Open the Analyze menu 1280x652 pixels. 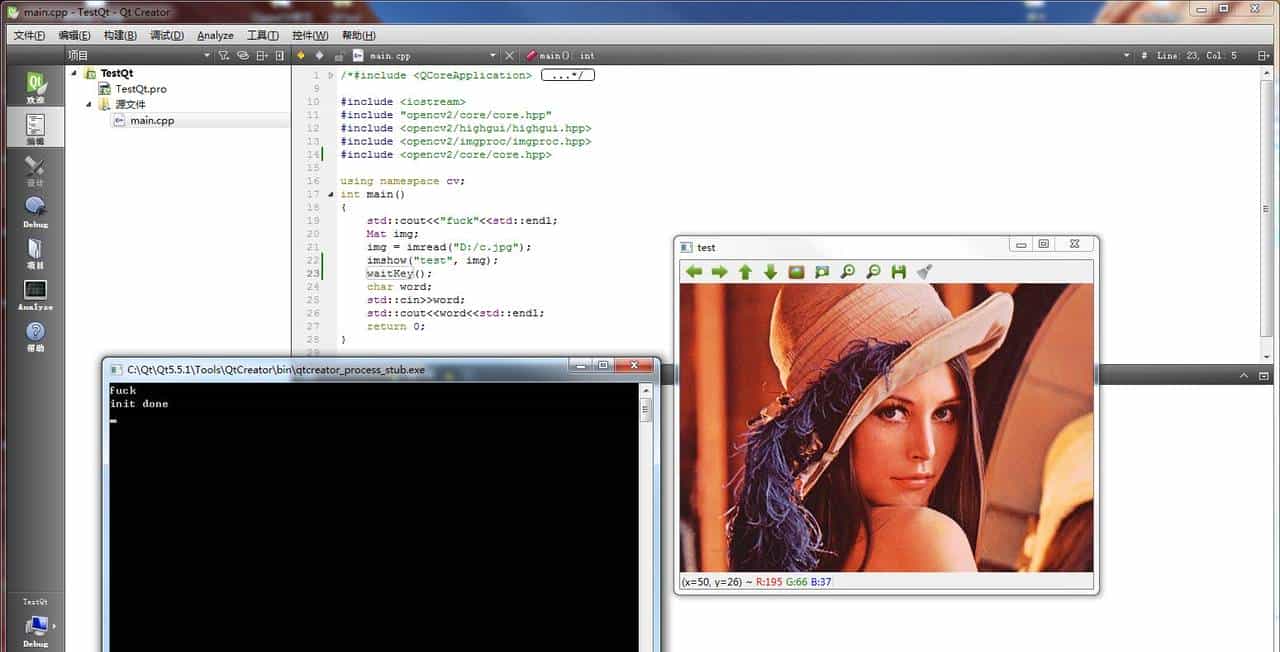pyautogui.click(x=215, y=35)
